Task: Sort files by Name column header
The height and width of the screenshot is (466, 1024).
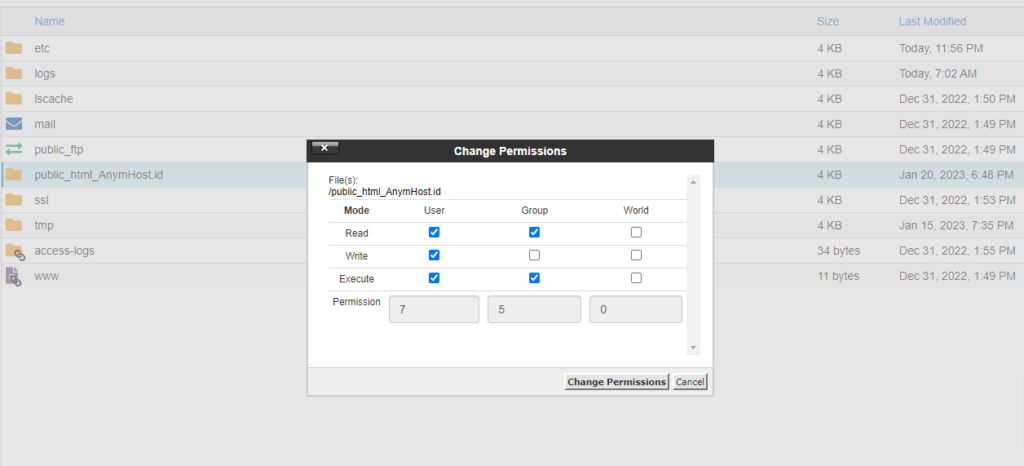Action: point(49,21)
